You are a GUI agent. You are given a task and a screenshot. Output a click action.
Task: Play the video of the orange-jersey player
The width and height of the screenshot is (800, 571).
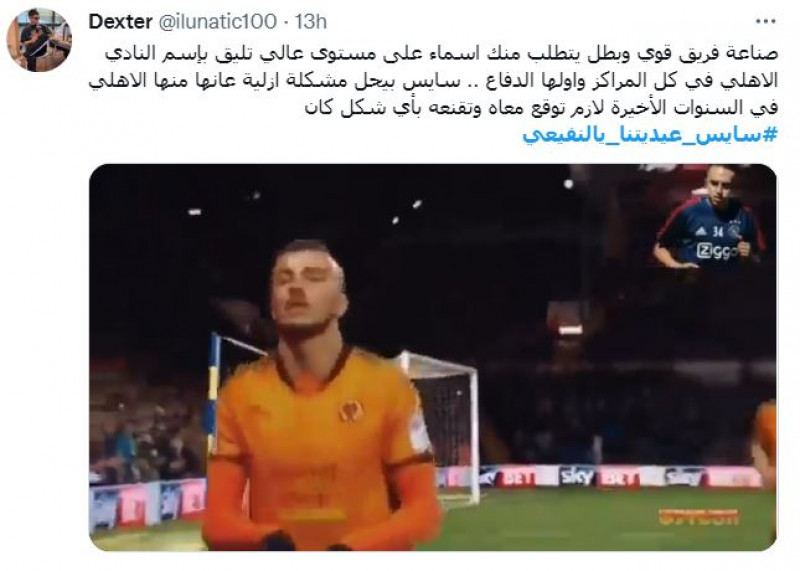pyautogui.click(x=433, y=357)
